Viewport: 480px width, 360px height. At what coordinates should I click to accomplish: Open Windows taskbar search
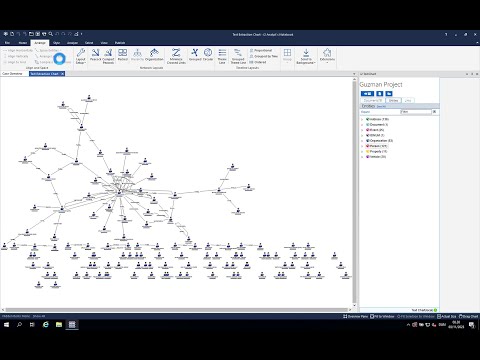click(19, 325)
